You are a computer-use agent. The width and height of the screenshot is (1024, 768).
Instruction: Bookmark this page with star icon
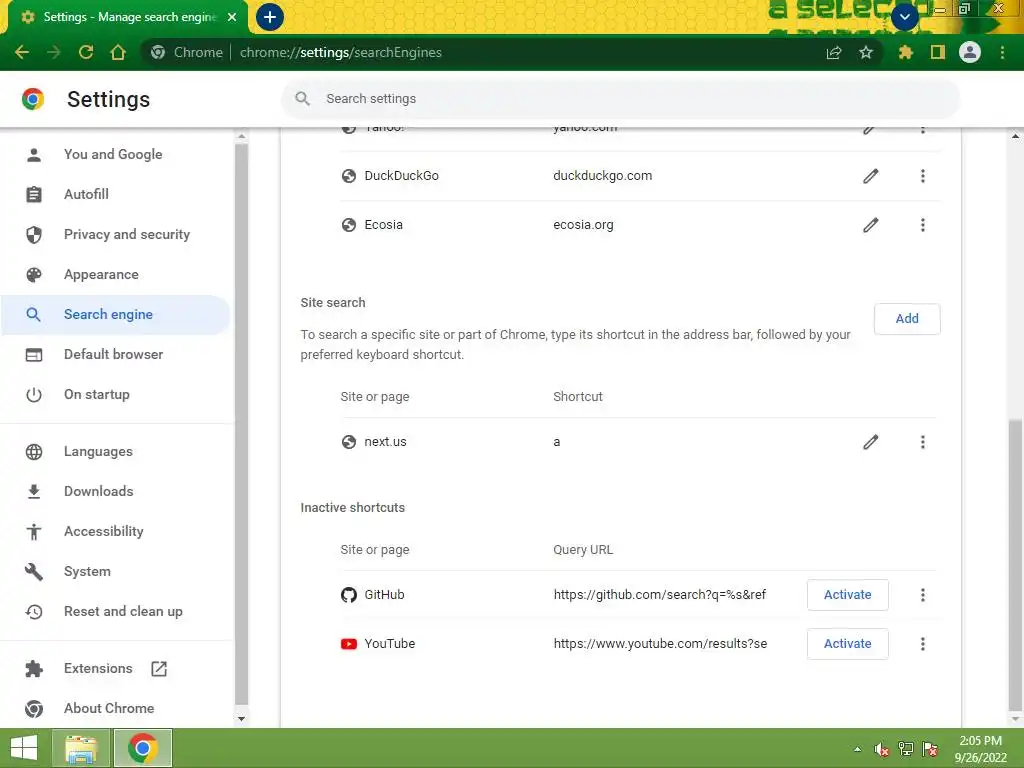[x=866, y=52]
